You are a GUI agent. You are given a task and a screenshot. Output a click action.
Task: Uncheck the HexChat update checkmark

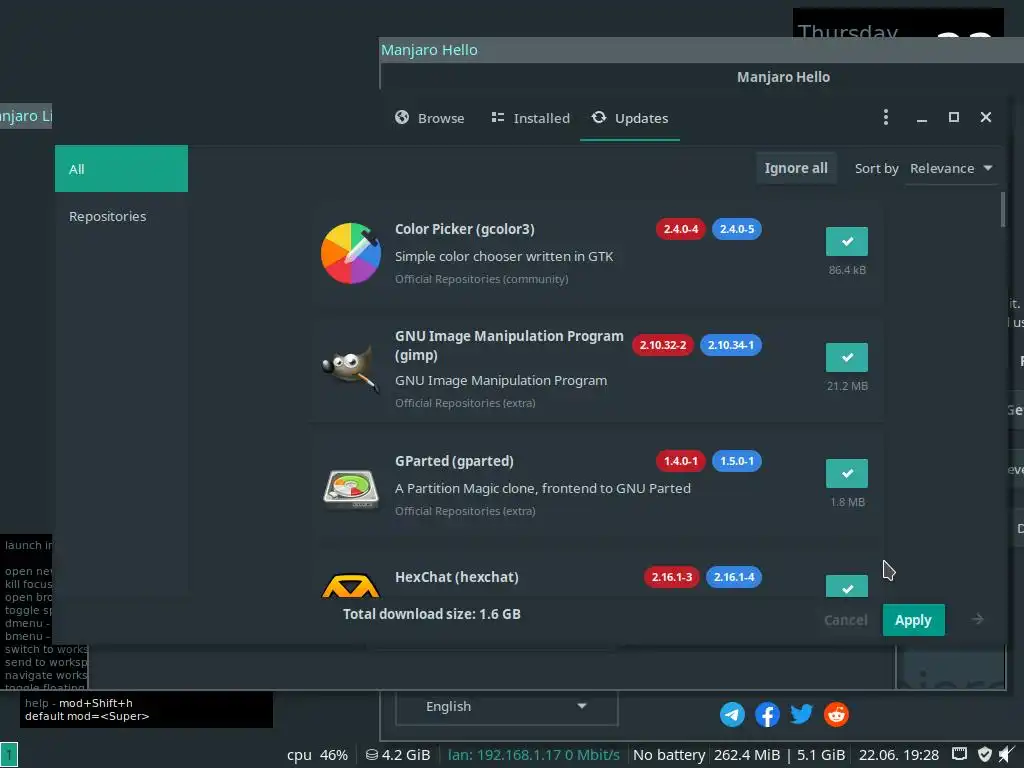[847, 586]
